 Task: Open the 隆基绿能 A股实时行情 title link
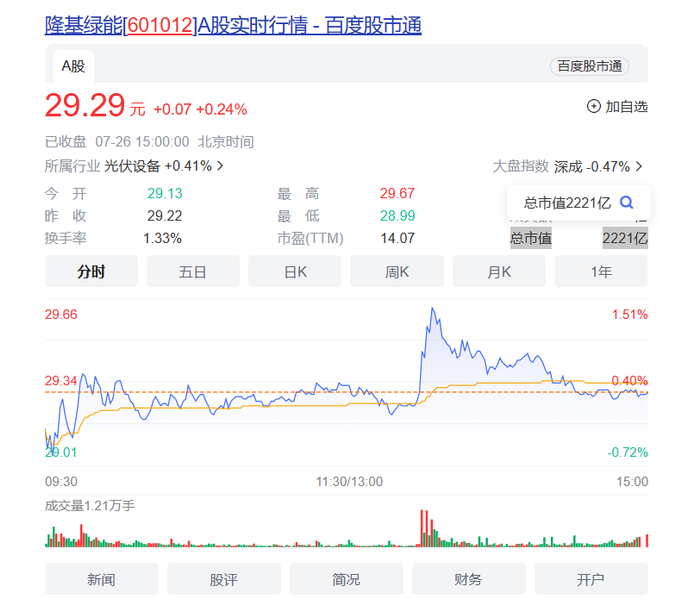click(x=233, y=25)
